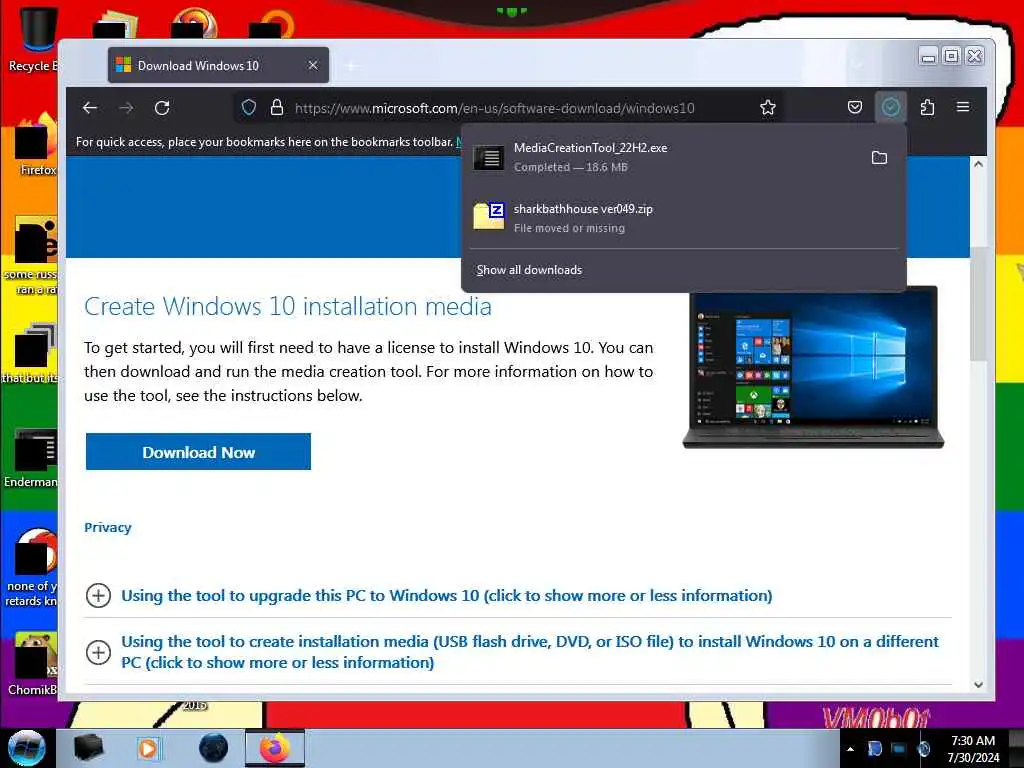
Task: Show MediaCreationTool in its folder
Action: [x=879, y=157]
